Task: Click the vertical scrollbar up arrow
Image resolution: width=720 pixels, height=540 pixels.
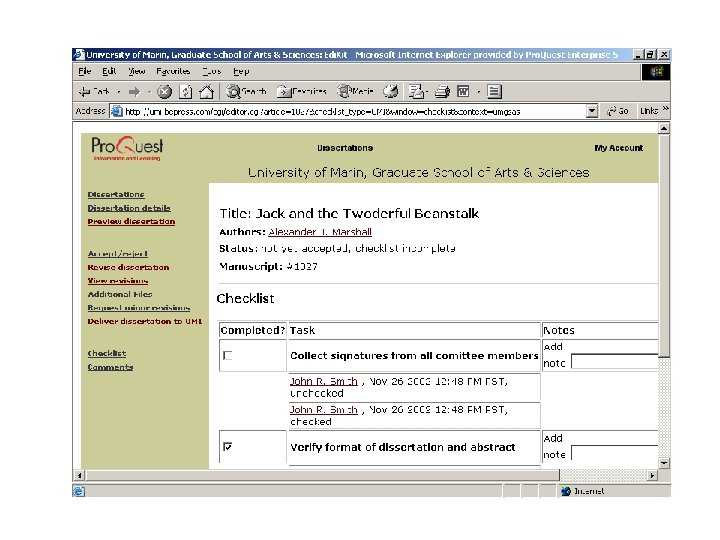Action: click(x=664, y=129)
